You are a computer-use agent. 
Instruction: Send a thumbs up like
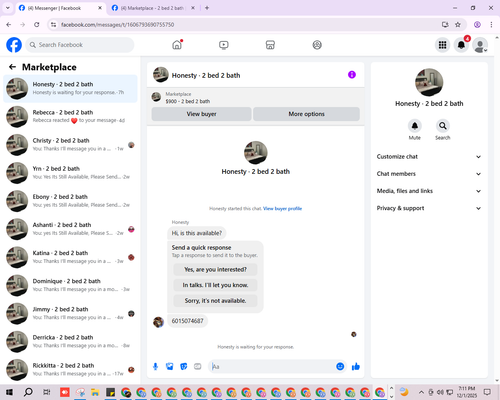pyautogui.click(x=356, y=367)
